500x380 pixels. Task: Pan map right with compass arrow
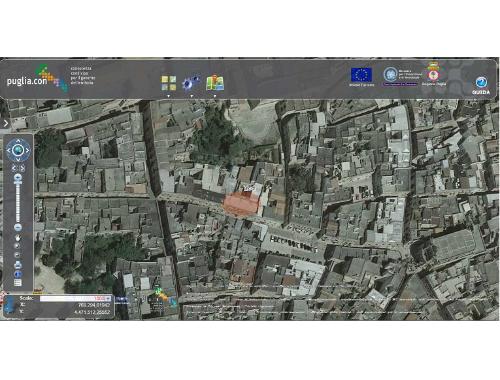point(27,150)
